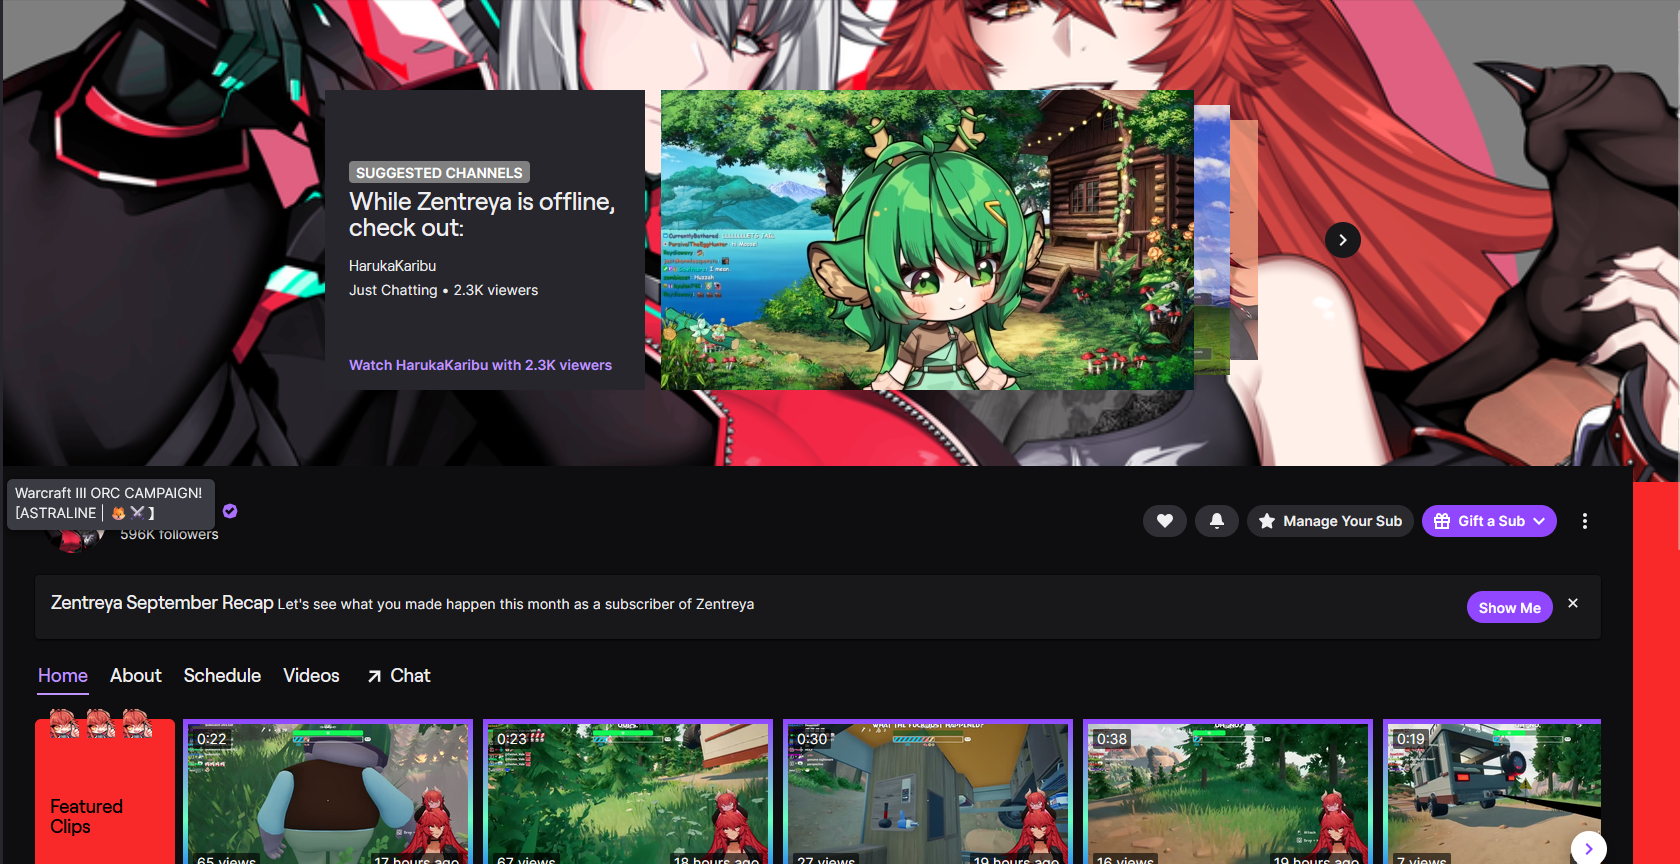Open the Schedule tab

pos(222,676)
